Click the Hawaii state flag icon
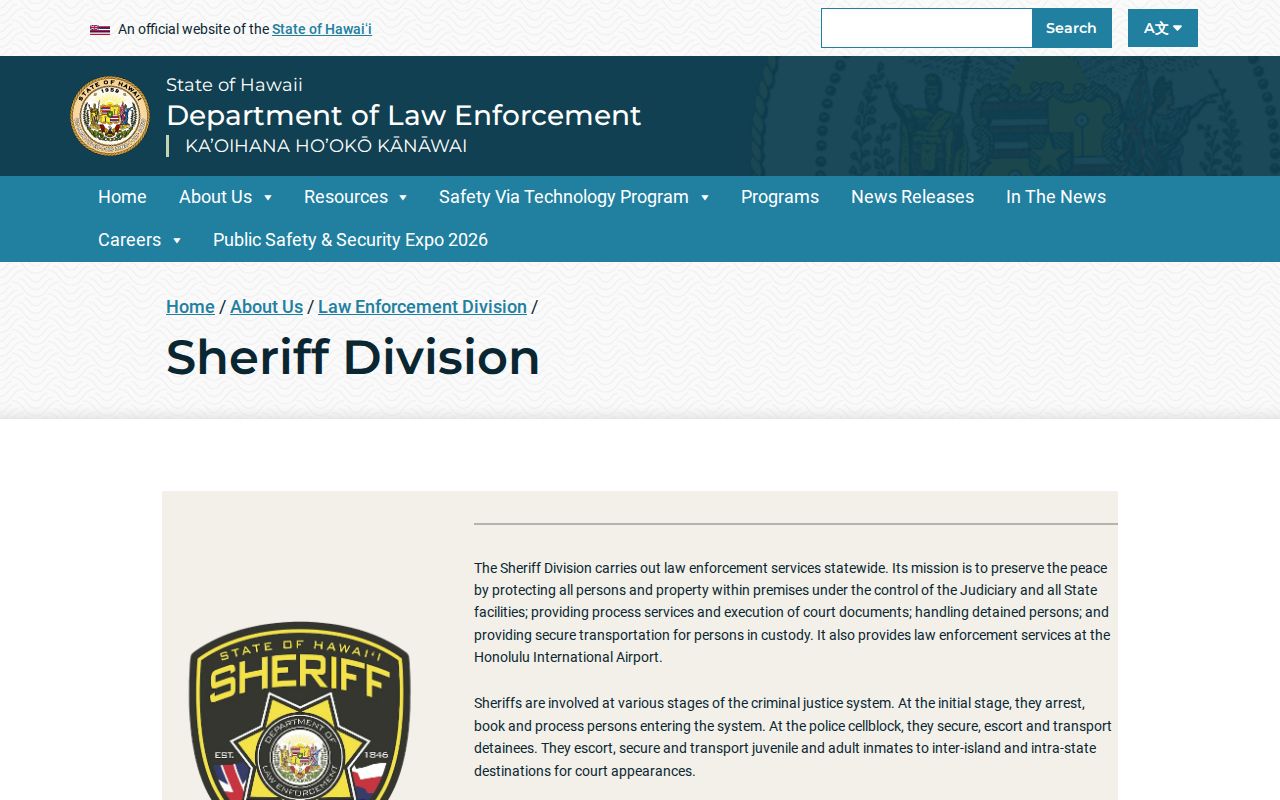This screenshot has height=800, width=1280. (x=100, y=30)
